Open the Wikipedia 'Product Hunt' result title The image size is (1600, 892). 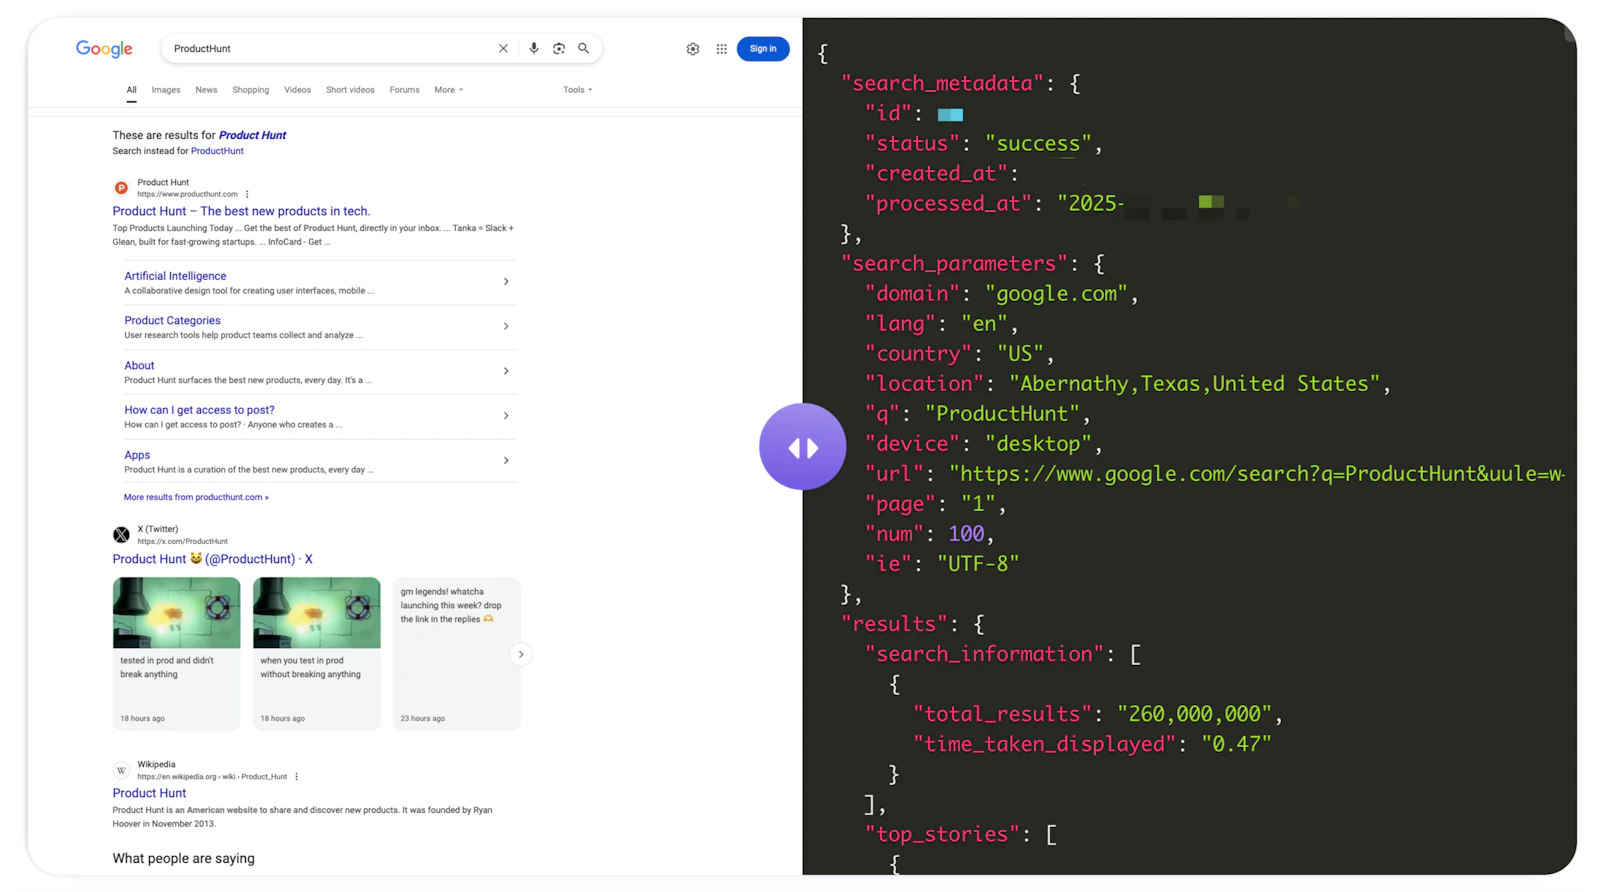tap(149, 793)
